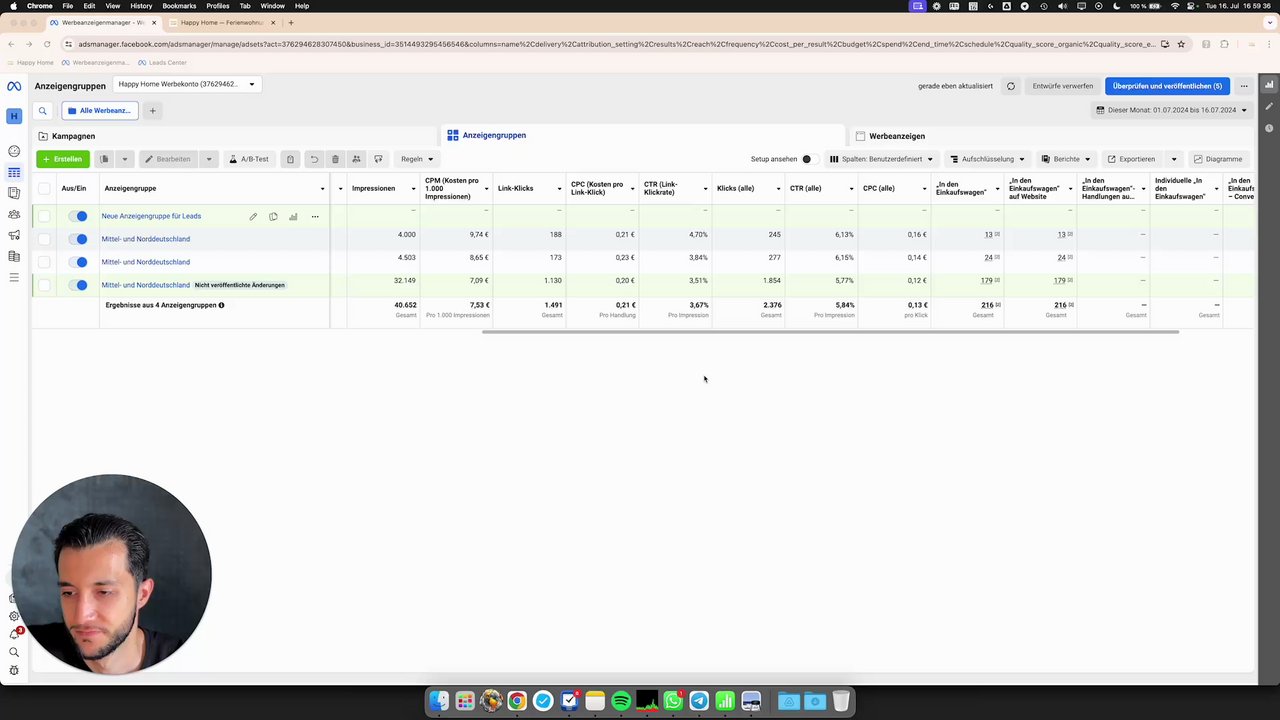The width and height of the screenshot is (1280, 720).
Task: Click Überprüfen und veröffentlichen (5) button
Action: tap(1167, 86)
